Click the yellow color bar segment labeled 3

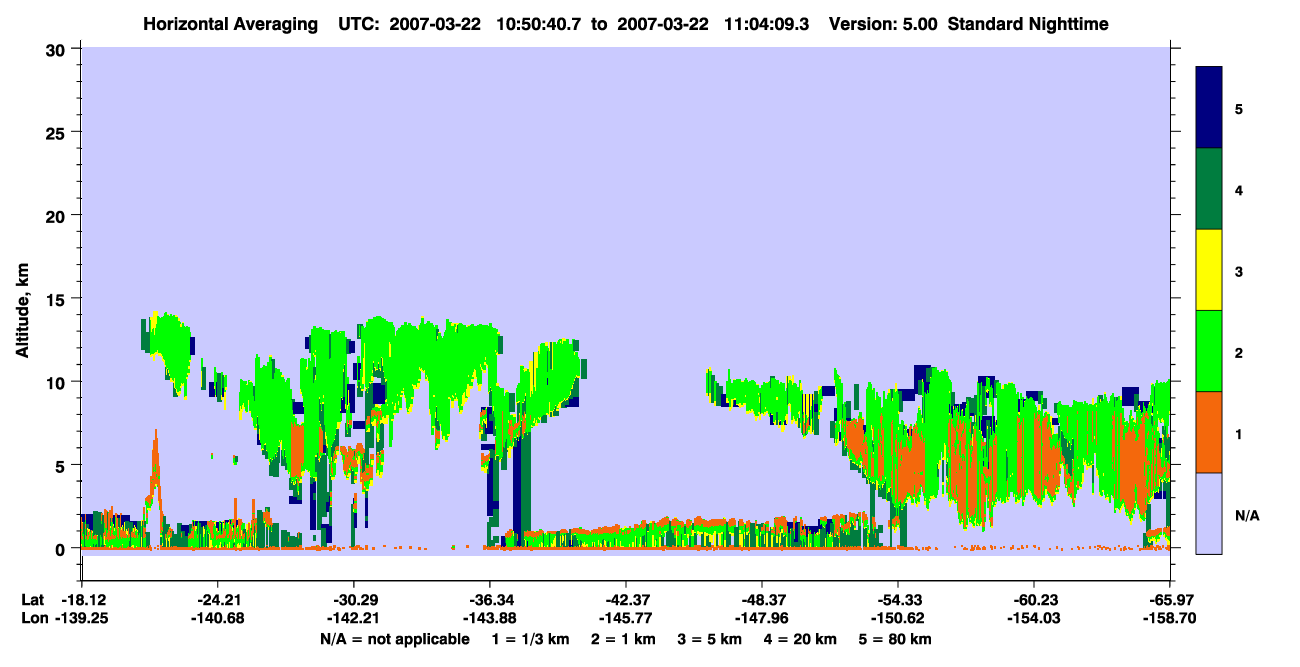(1209, 270)
